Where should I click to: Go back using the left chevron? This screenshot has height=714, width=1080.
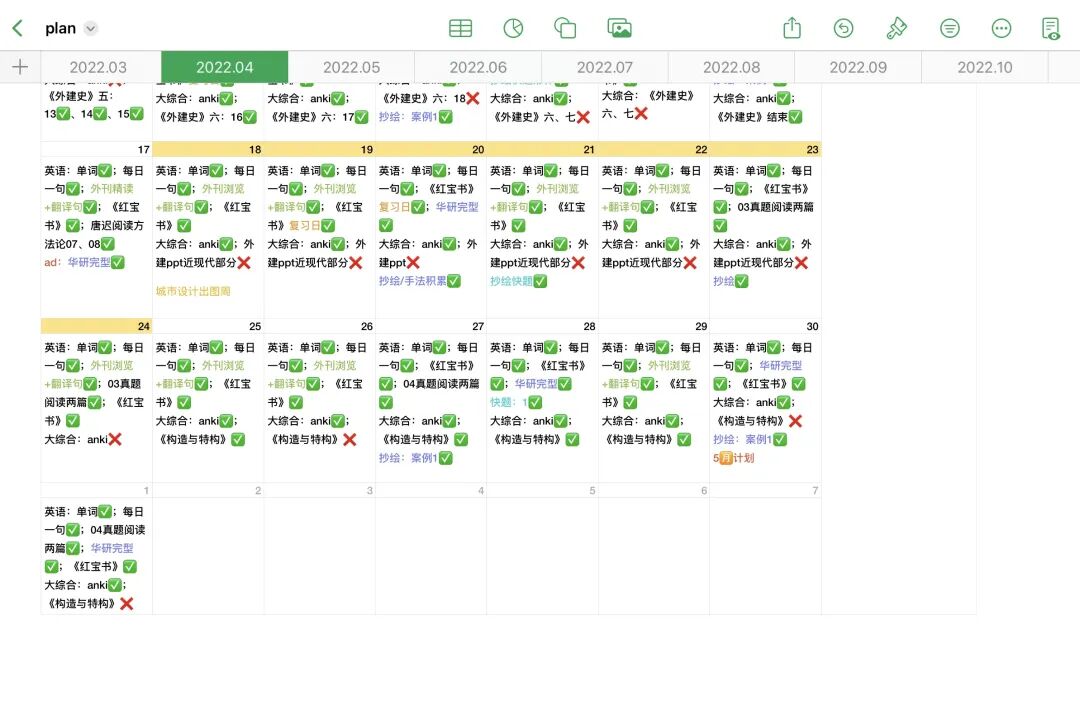click(17, 28)
